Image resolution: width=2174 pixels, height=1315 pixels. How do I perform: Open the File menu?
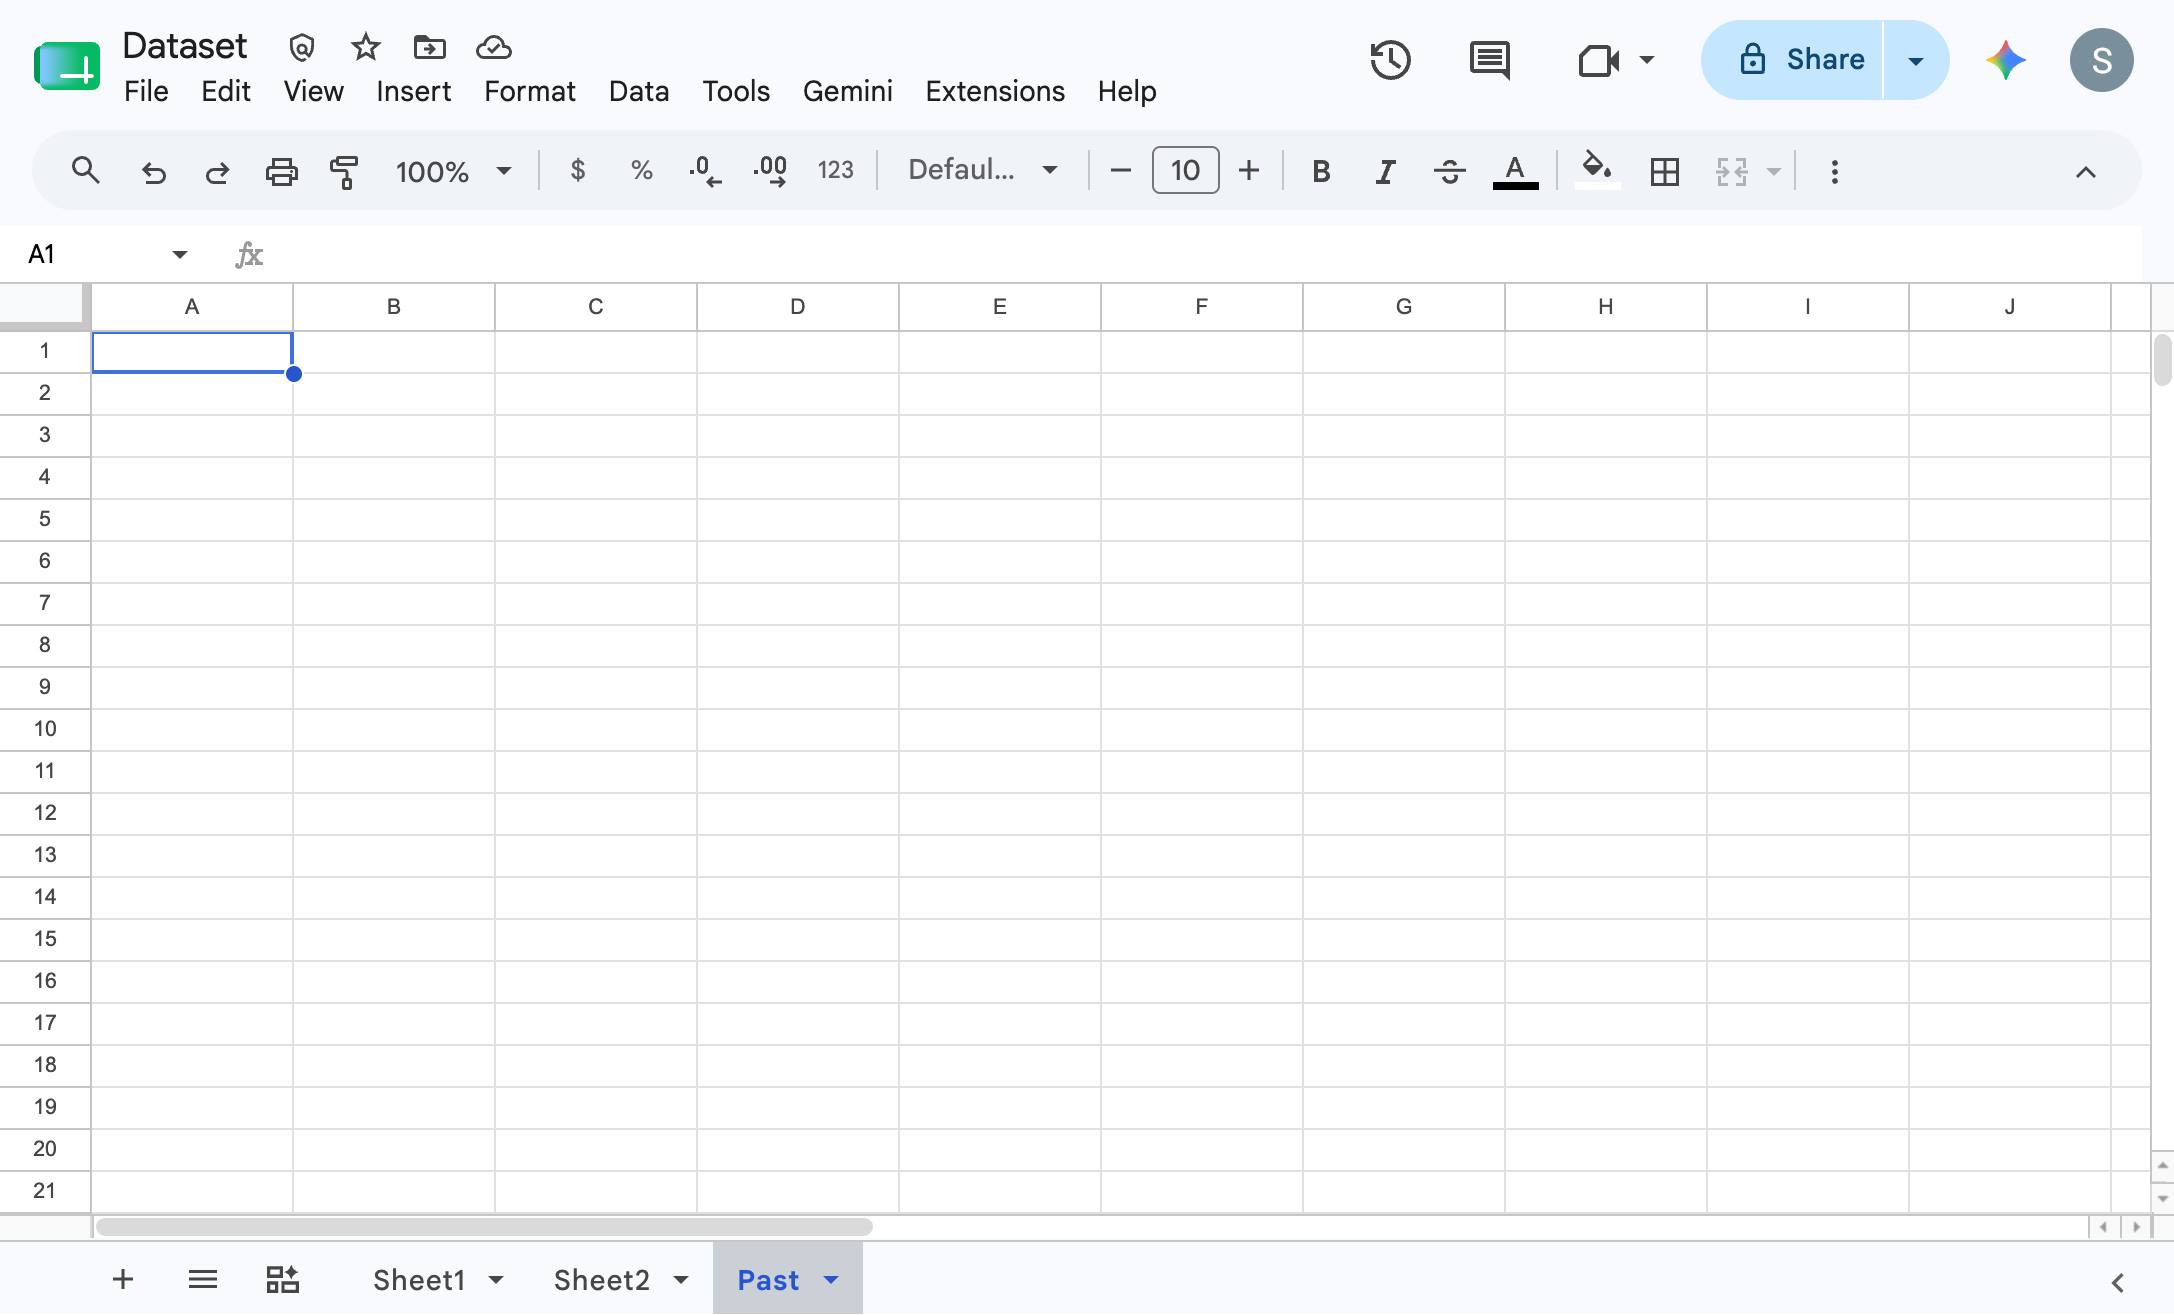[x=146, y=91]
